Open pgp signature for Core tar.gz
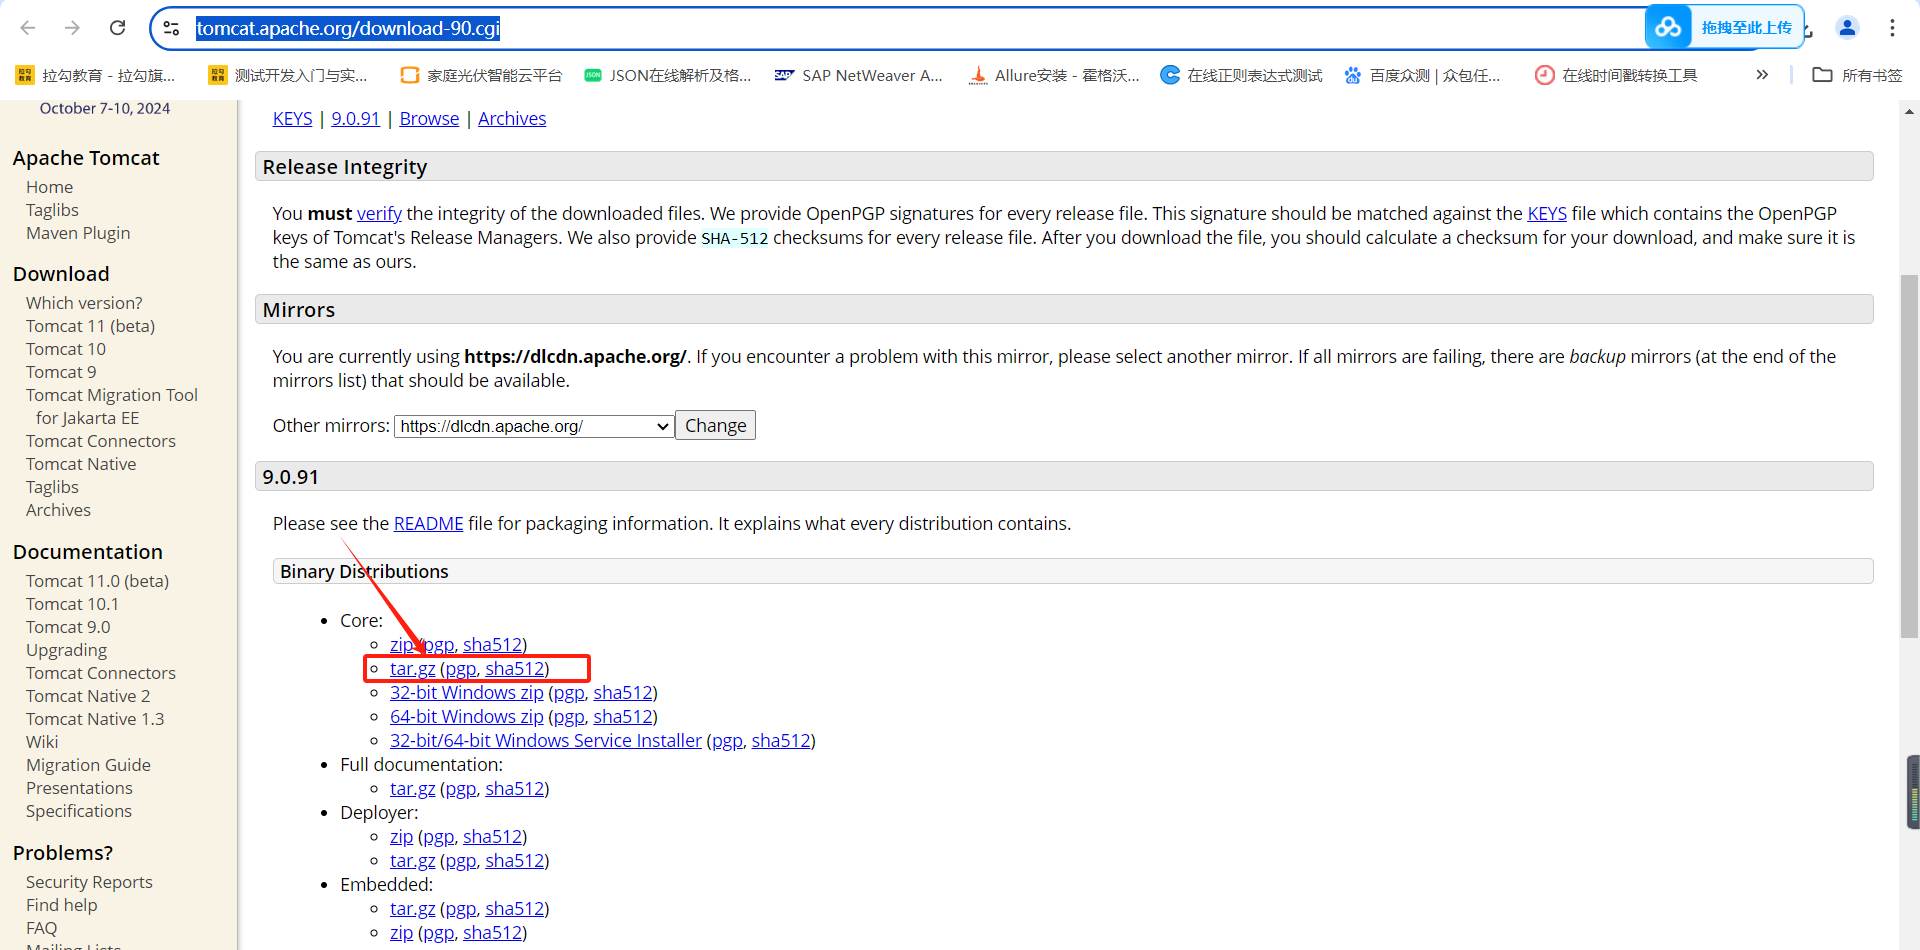The width and height of the screenshot is (1920, 950). [x=460, y=668]
